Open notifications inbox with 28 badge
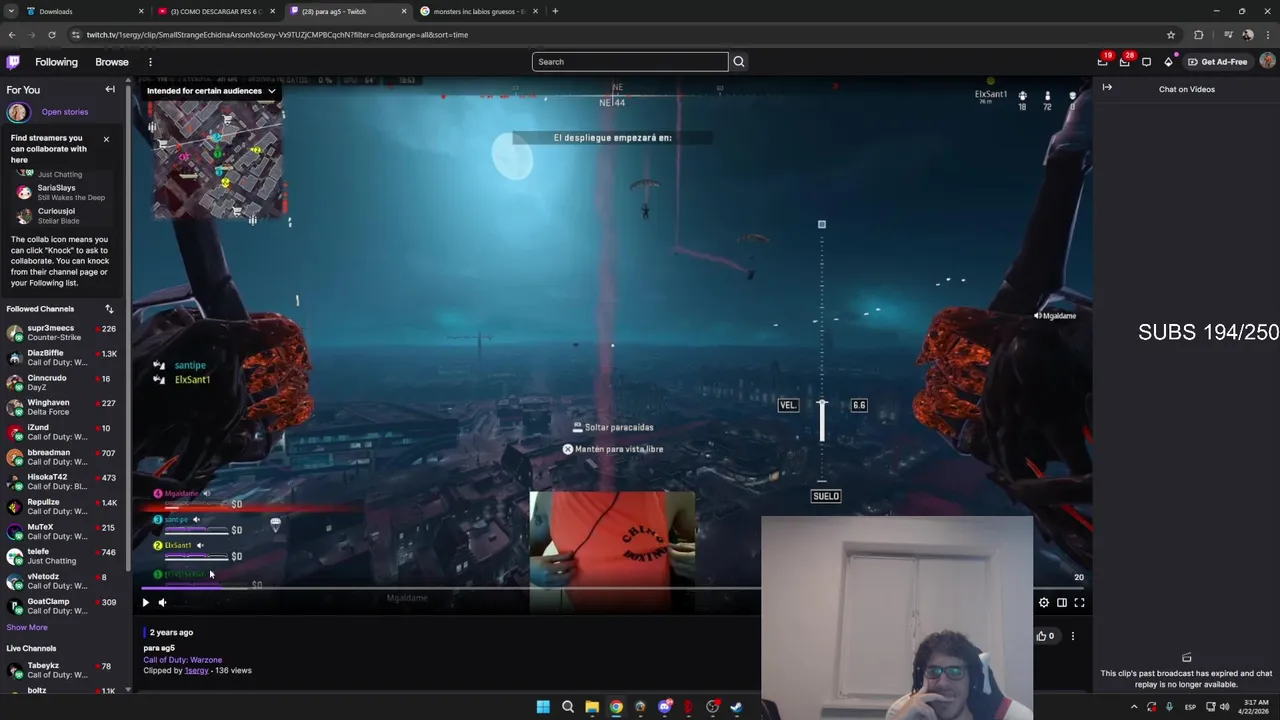The height and width of the screenshot is (720, 1280). click(1124, 62)
